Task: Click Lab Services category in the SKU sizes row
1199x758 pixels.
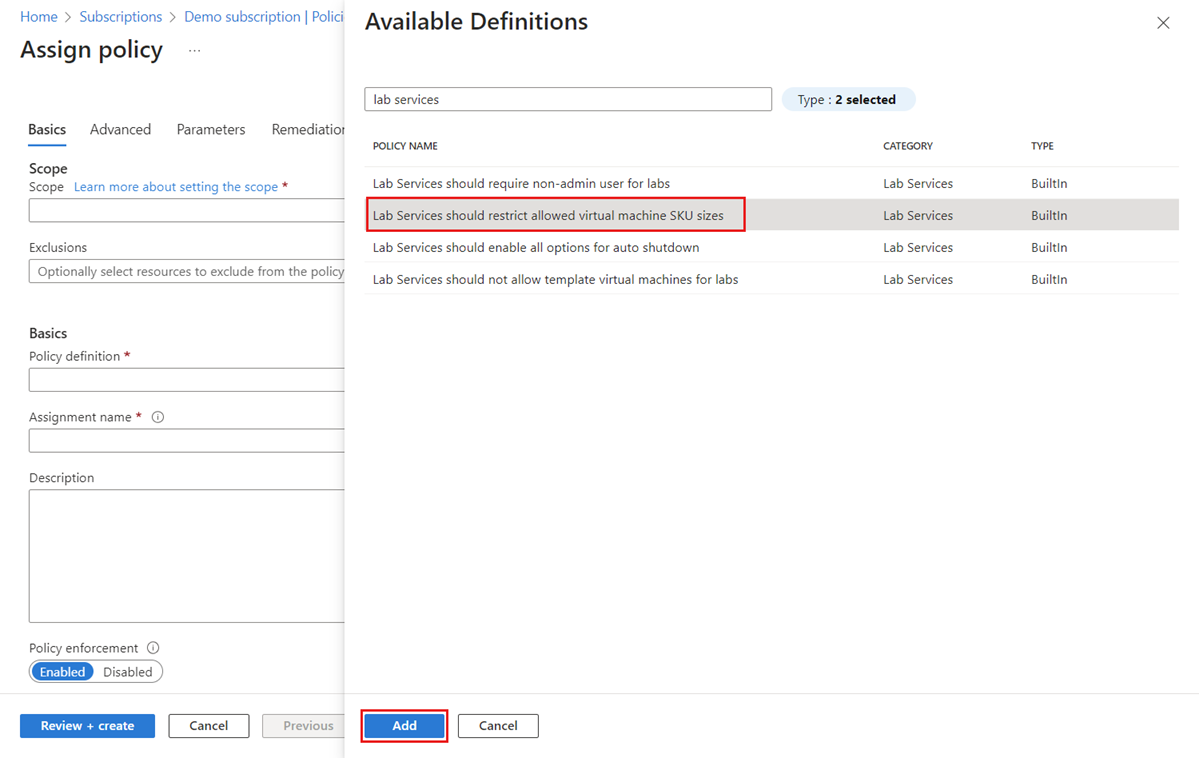Action: 918,216
